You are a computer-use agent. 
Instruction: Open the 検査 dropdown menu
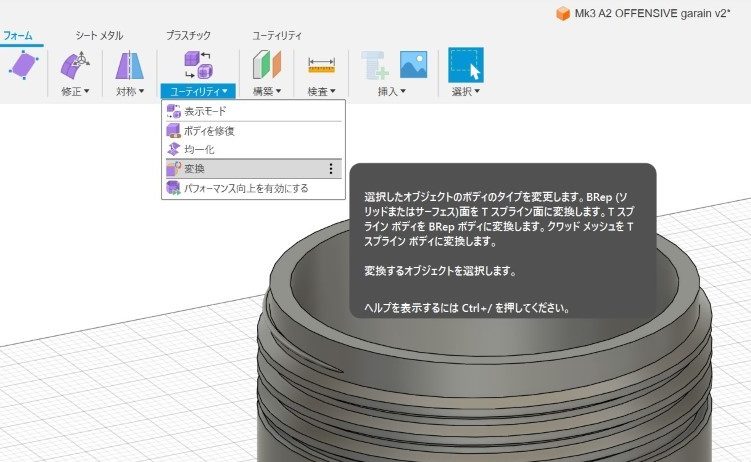pos(321,92)
